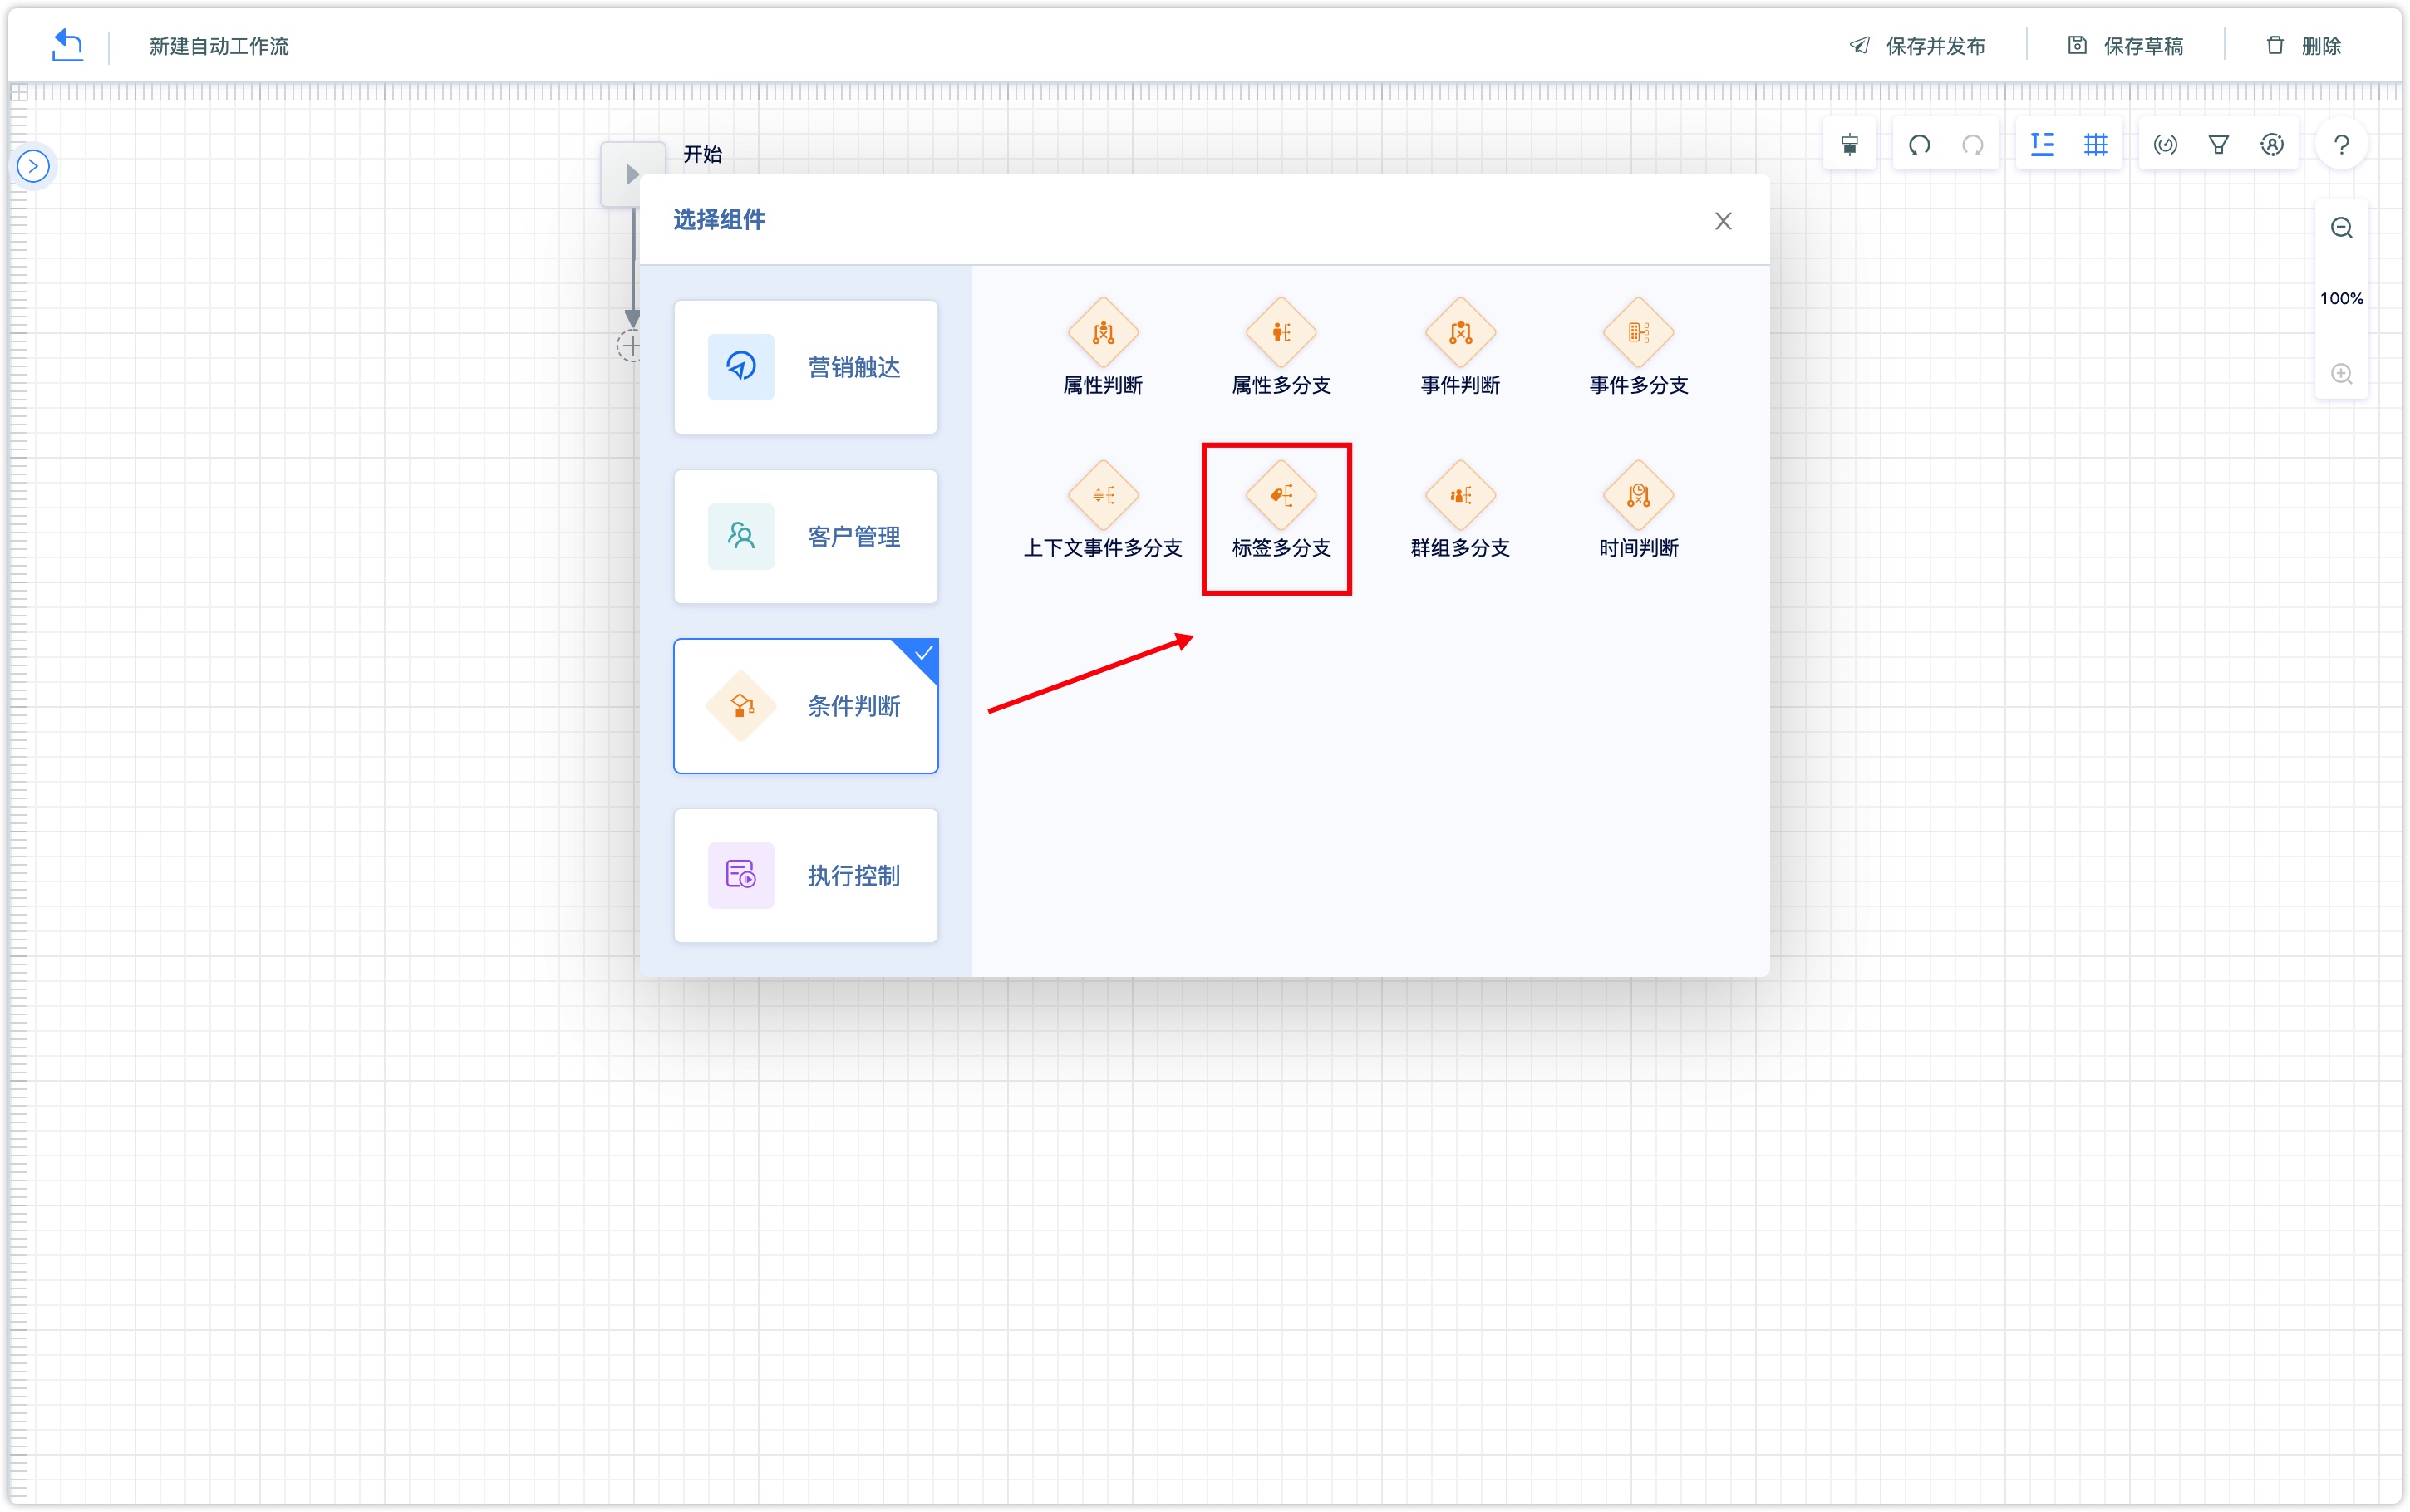Switch to the 执行控制 category
2410x1512 pixels.
pos(806,875)
